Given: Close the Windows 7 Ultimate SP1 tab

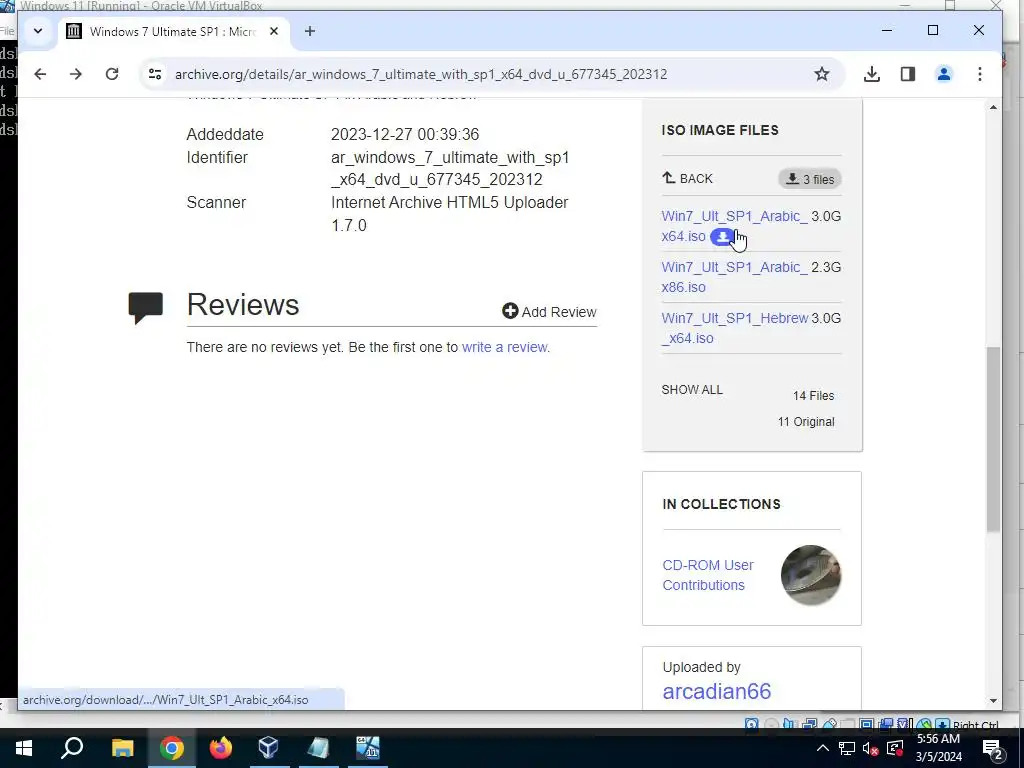Looking at the screenshot, I should 274,31.
